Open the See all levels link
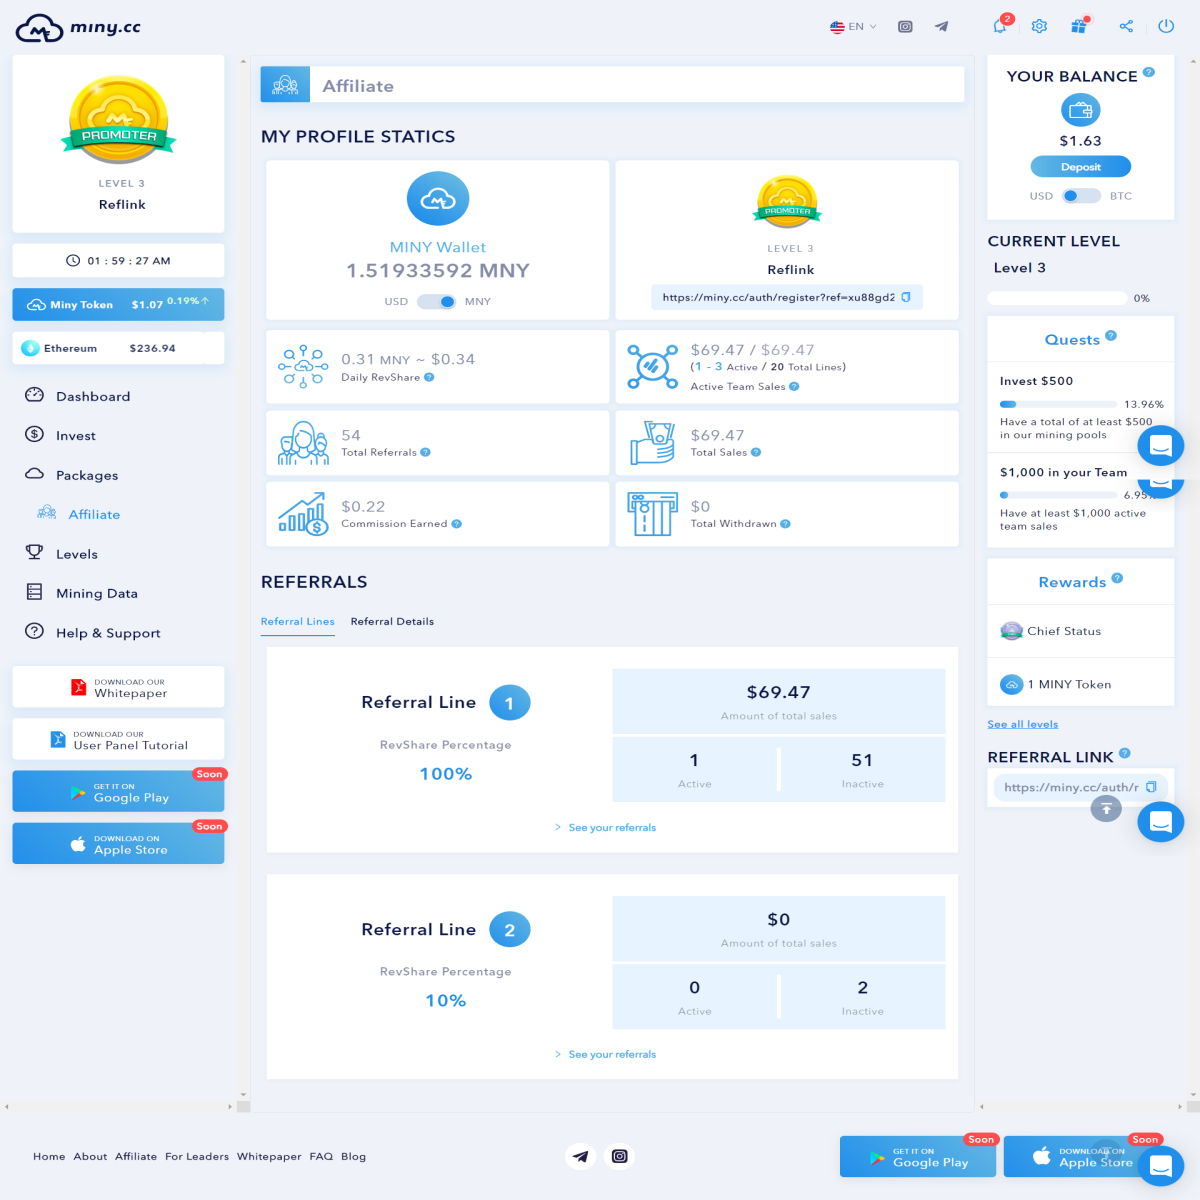The height and width of the screenshot is (1200, 1200). [x=1022, y=724]
